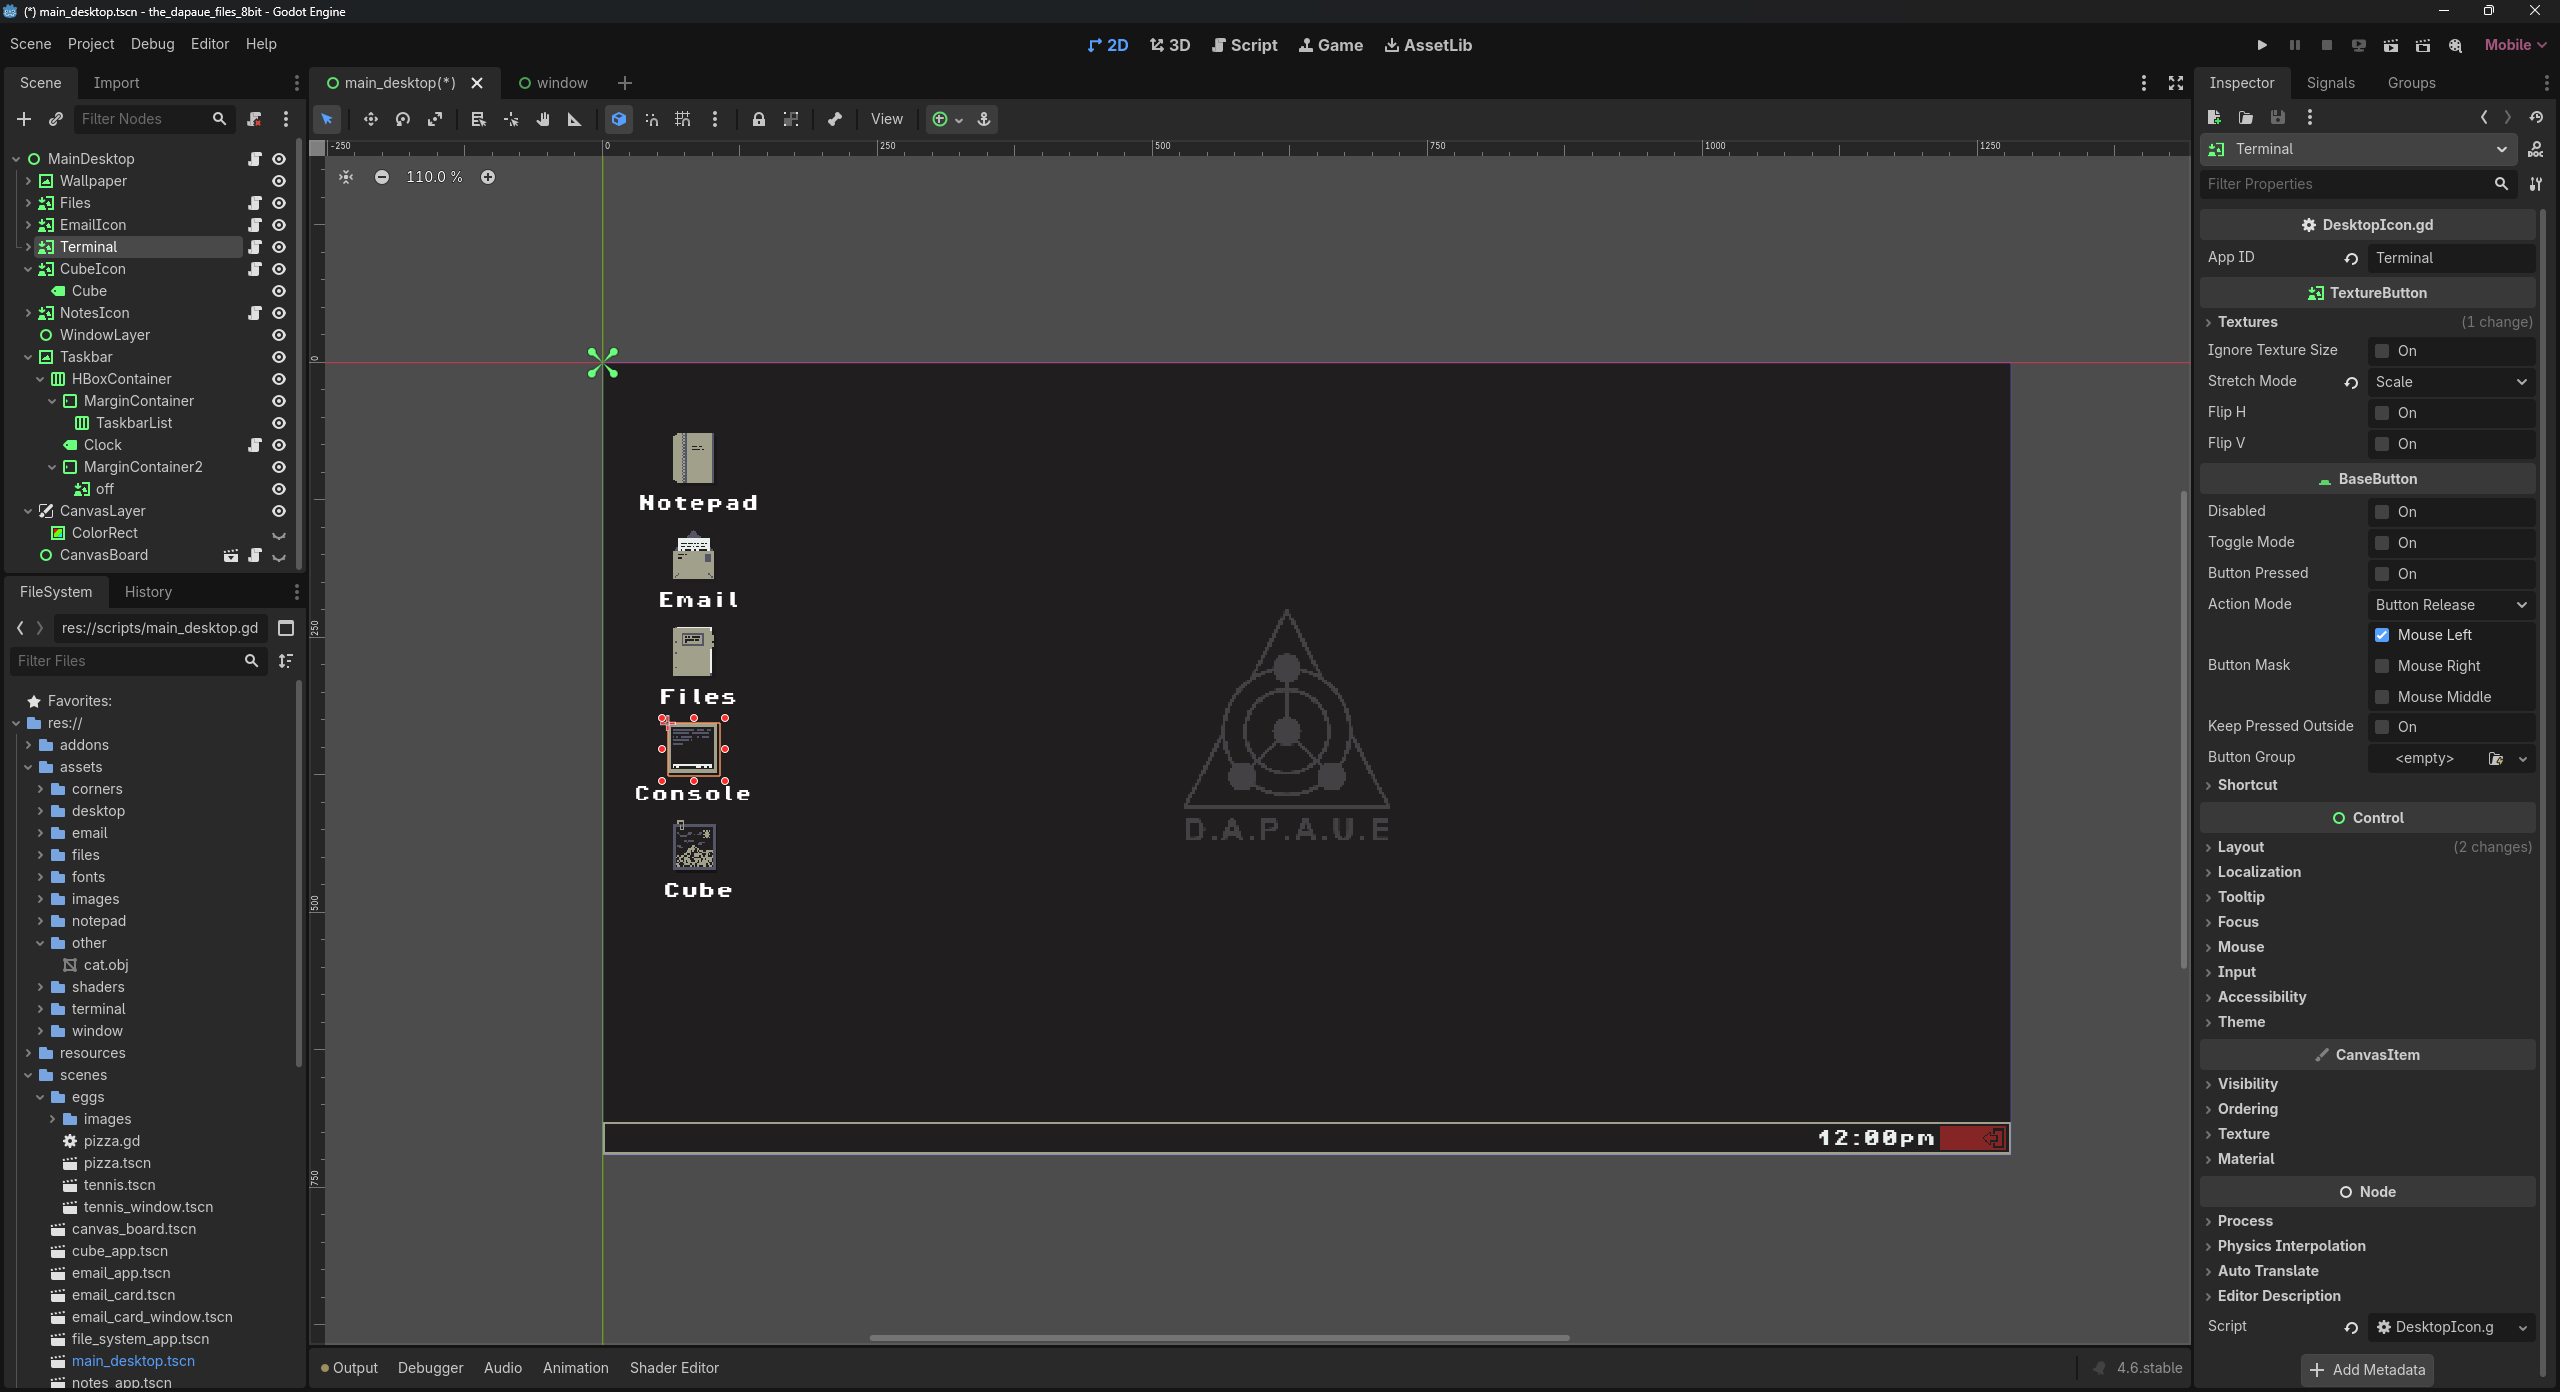
Task: Open the Mobile renderer dropdown
Action: click(2516, 45)
